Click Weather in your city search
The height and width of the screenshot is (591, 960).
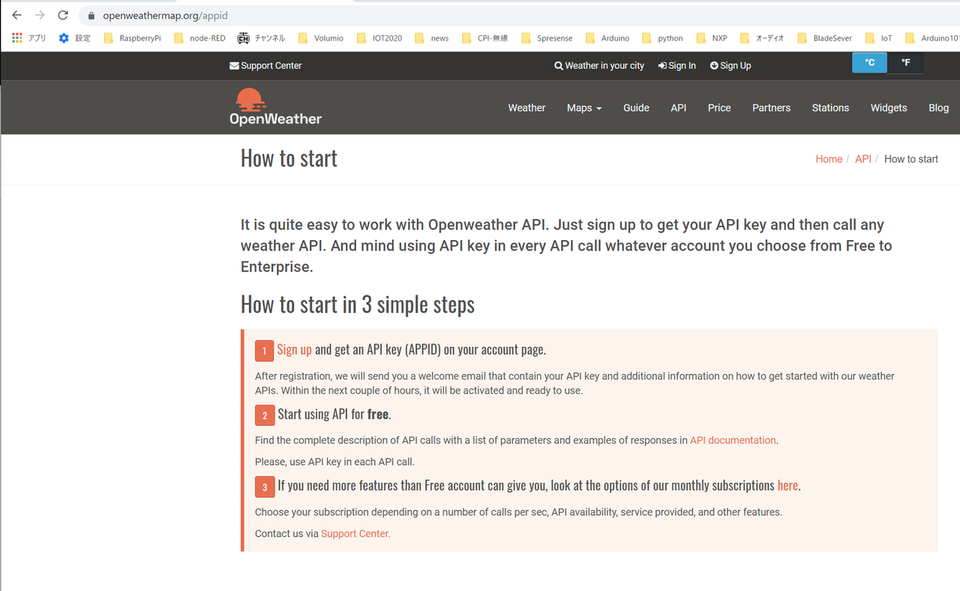599,66
